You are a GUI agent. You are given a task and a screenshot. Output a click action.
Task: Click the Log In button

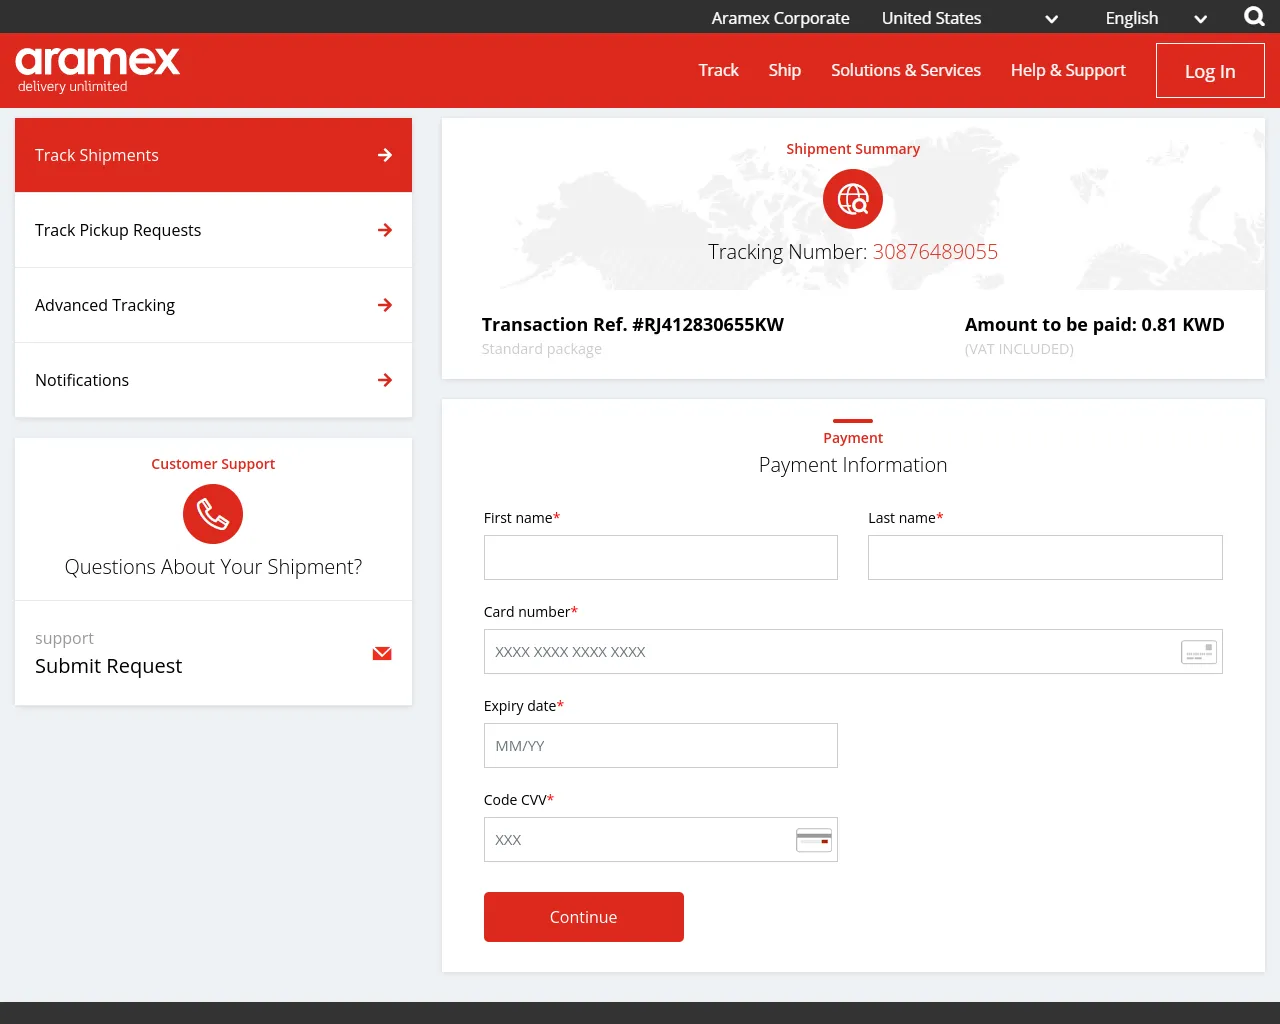[x=1210, y=71]
